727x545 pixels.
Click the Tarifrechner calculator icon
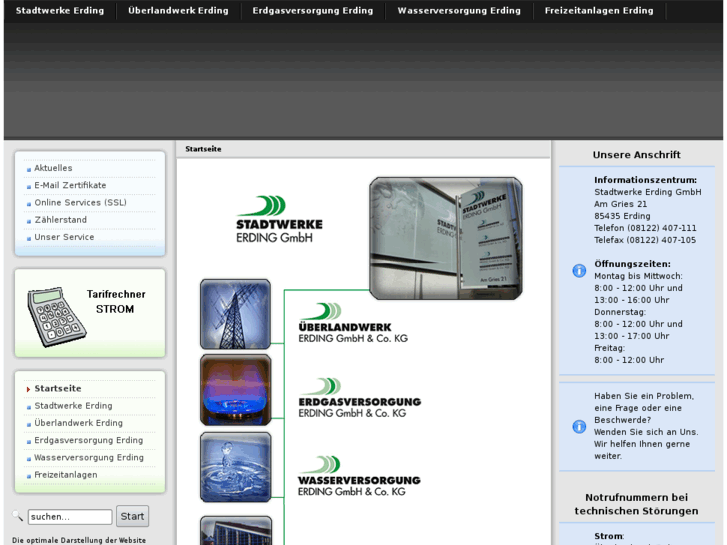(x=56, y=316)
